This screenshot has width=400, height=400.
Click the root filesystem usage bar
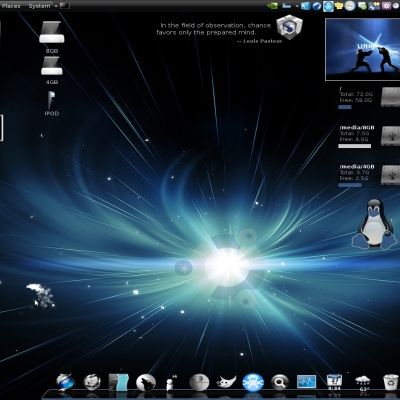(x=345, y=107)
